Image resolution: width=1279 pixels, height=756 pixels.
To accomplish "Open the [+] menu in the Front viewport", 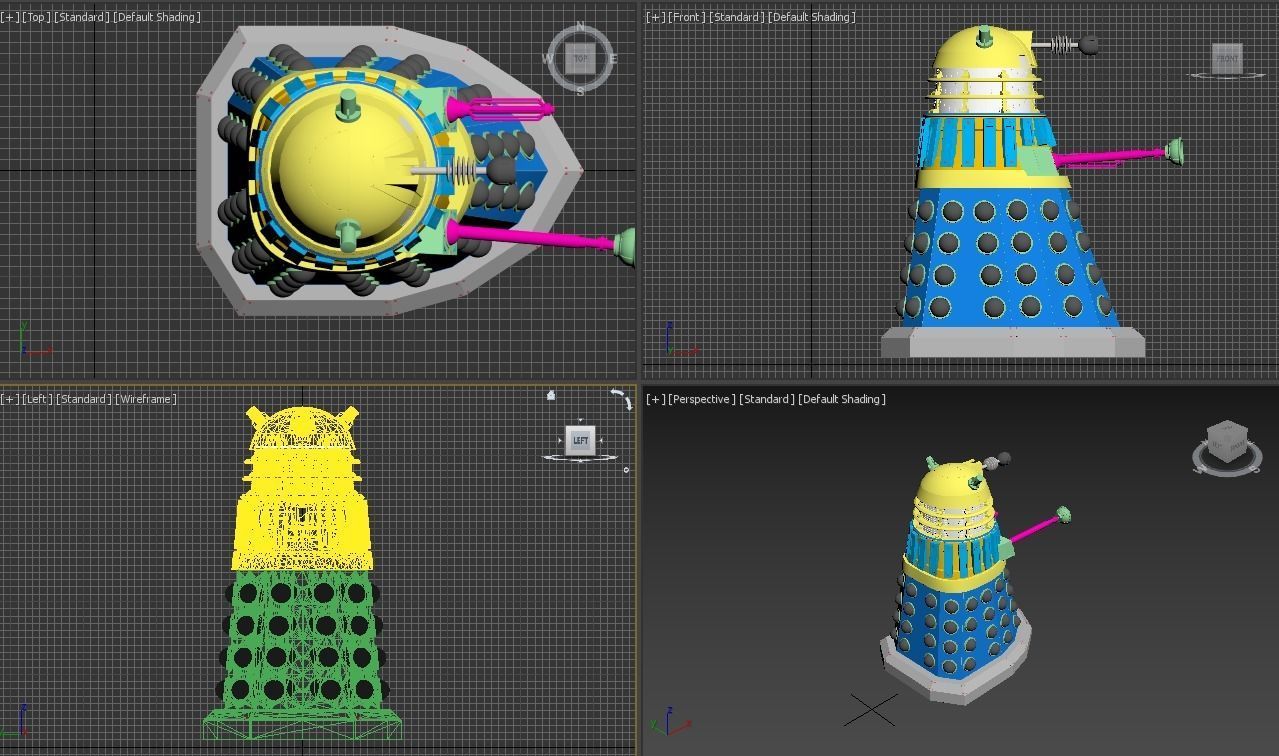I will click(x=656, y=17).
